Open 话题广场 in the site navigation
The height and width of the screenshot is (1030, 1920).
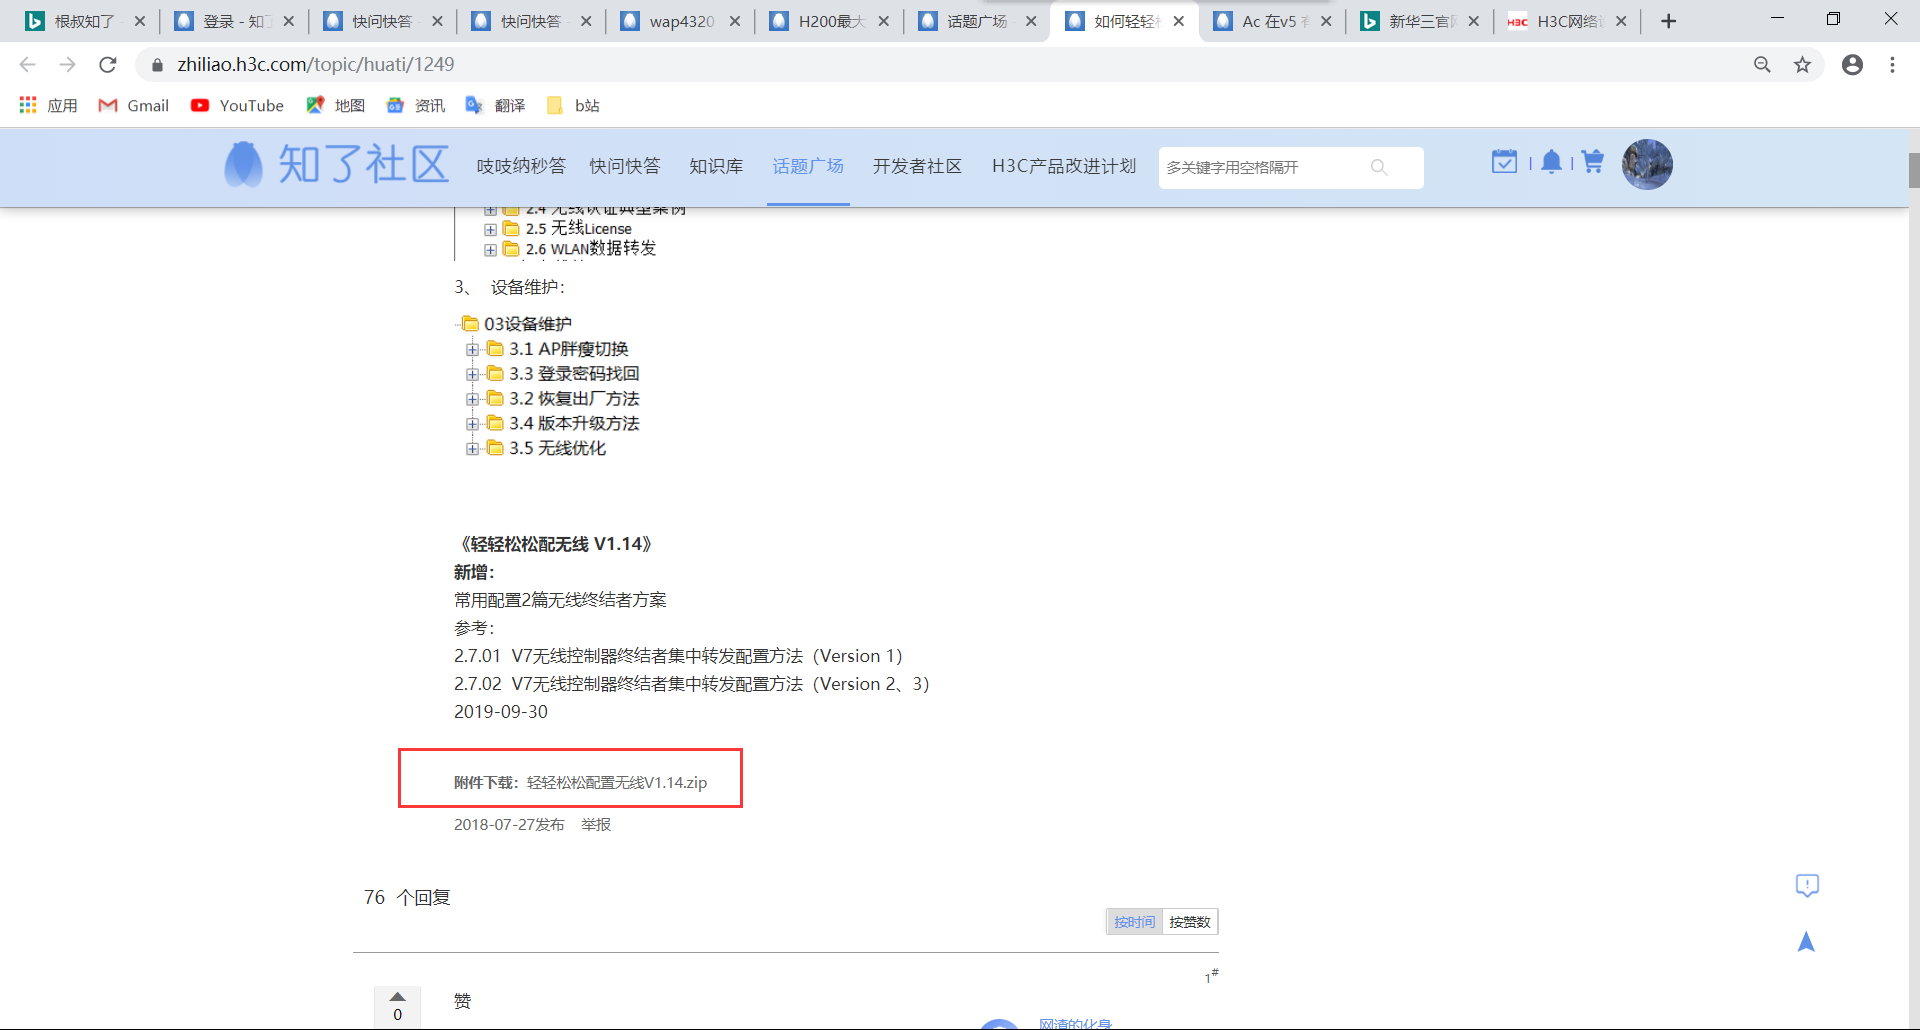pos(808,166)
